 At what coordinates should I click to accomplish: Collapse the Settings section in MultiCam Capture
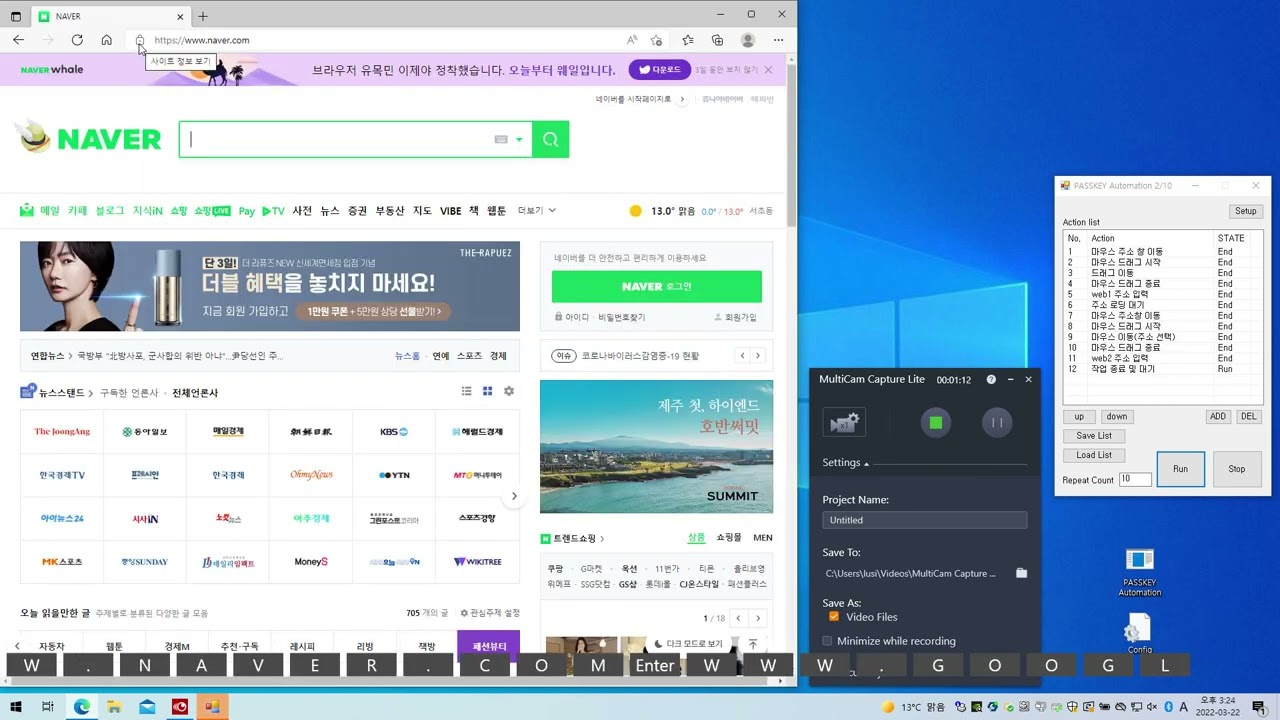coord(846,463)
